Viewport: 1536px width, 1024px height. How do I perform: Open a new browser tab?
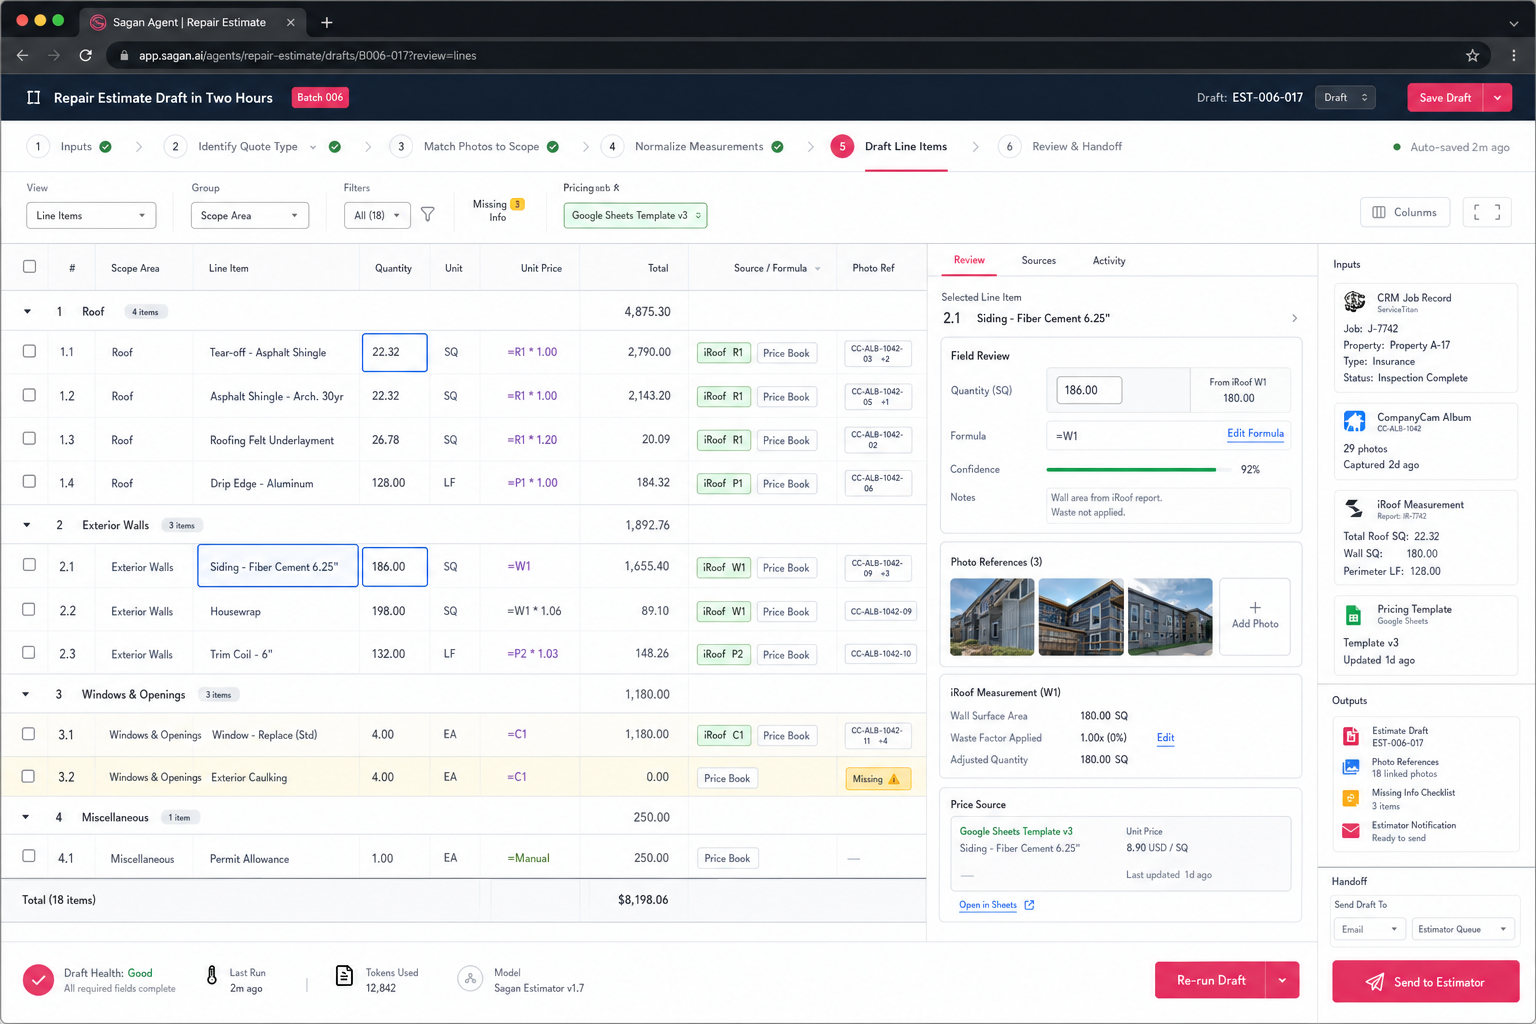pos(327,22)
